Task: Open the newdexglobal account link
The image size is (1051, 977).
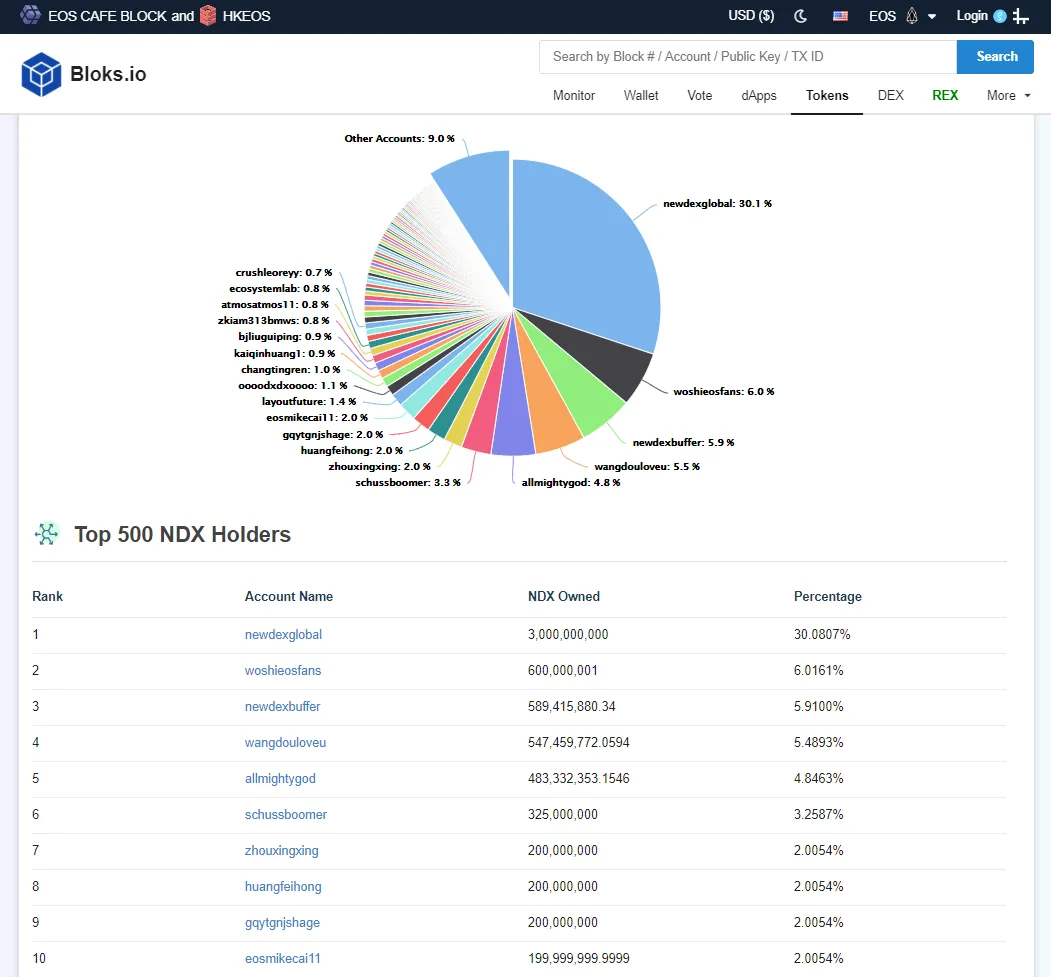Action: click(x=283, y=635)
